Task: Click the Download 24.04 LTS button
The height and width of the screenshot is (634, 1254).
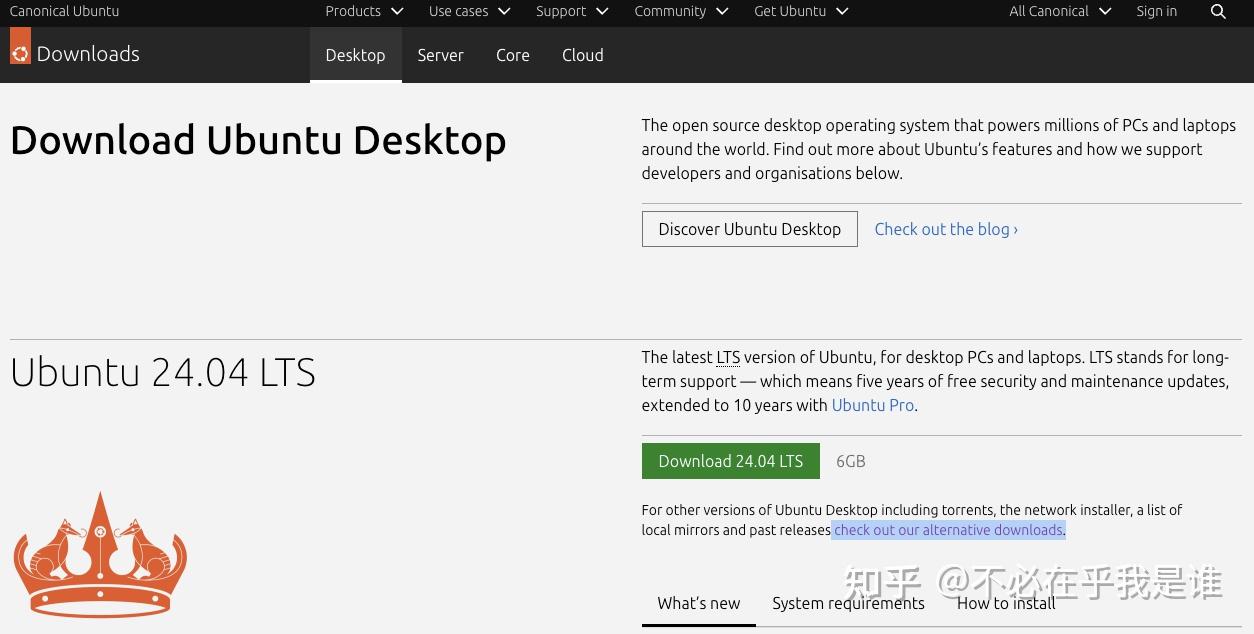Action: (x=730, y=461)
